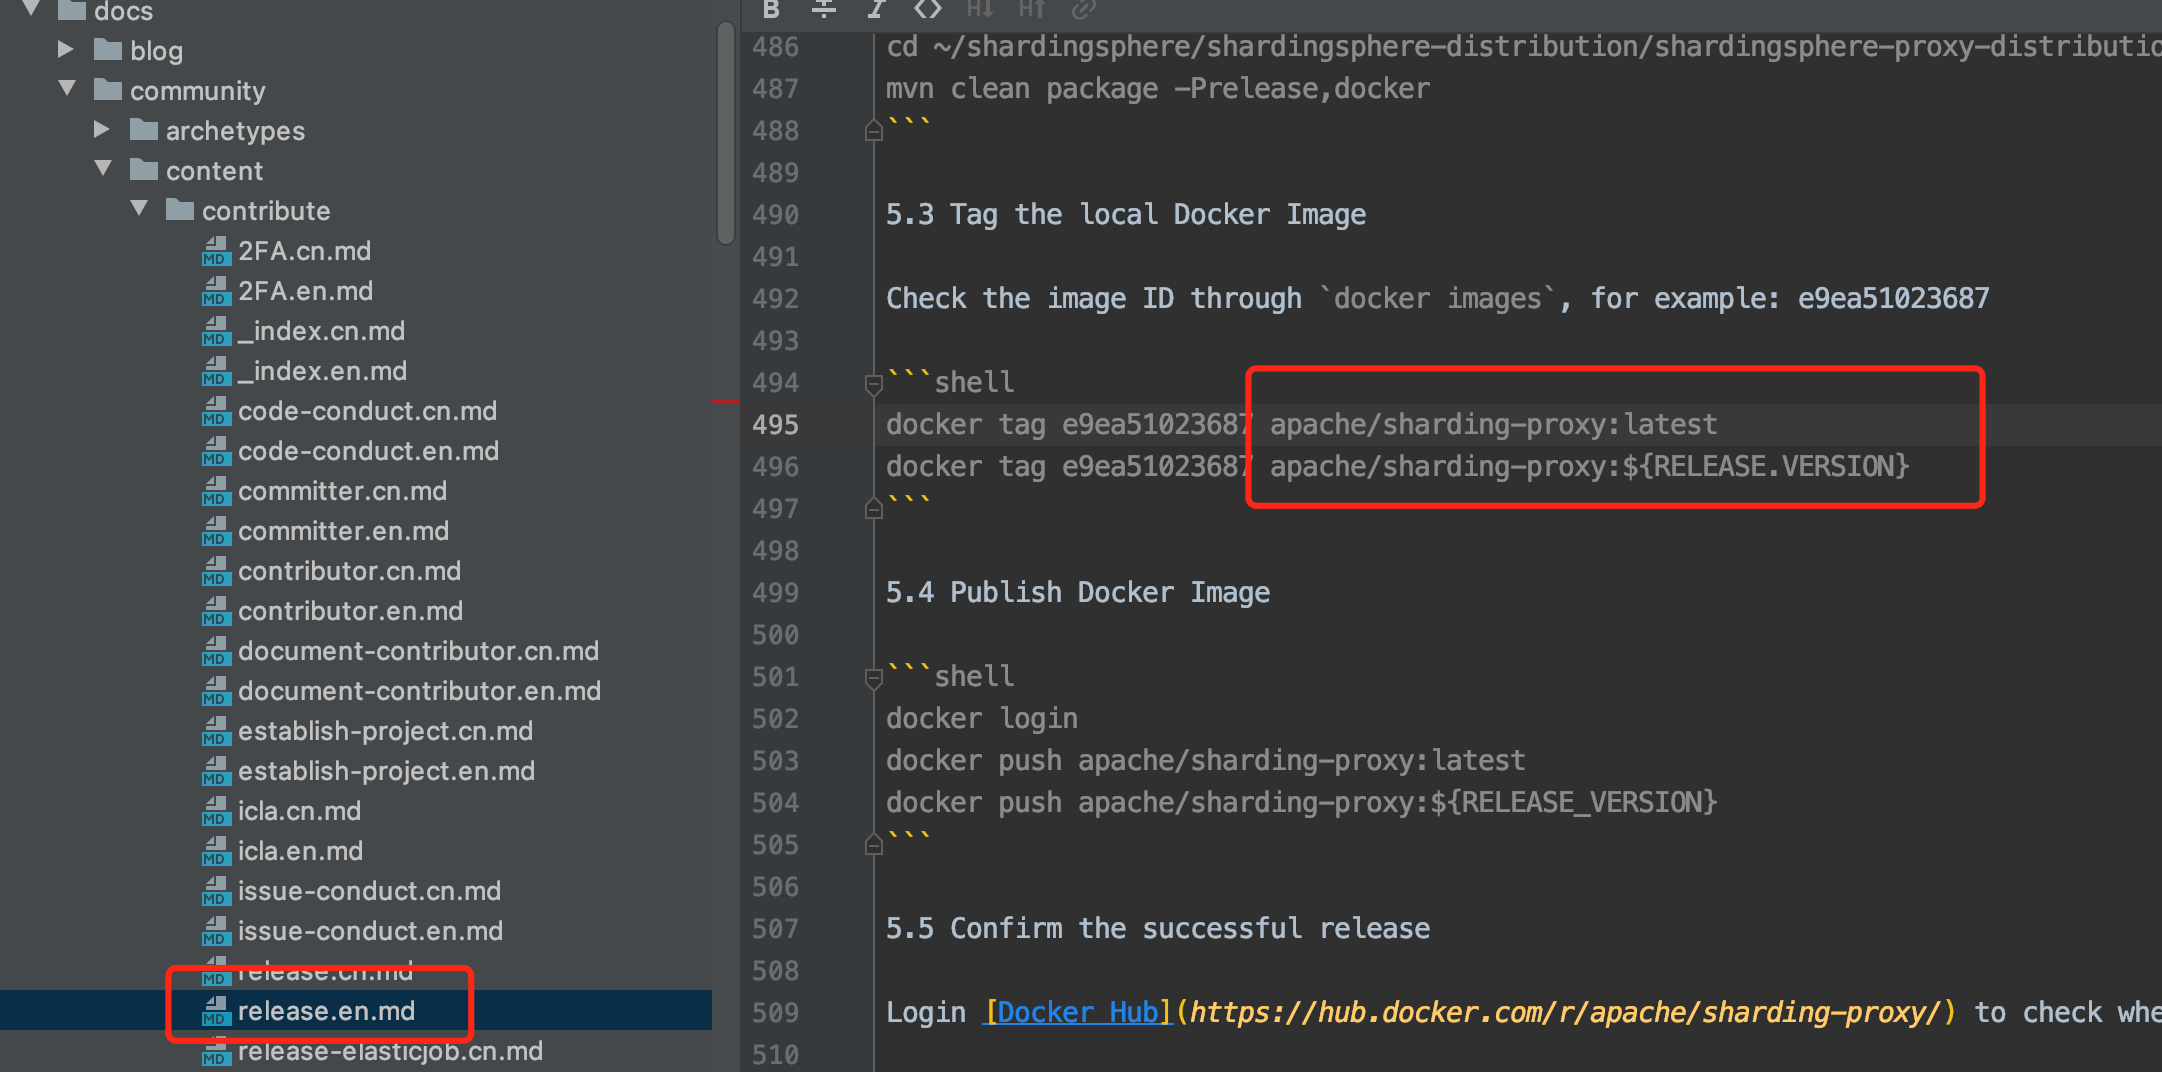The width and height of the screenshot is (2162, 1072).
Task: Select _index.en.md in the tree
Action: [x=322, y=371]
